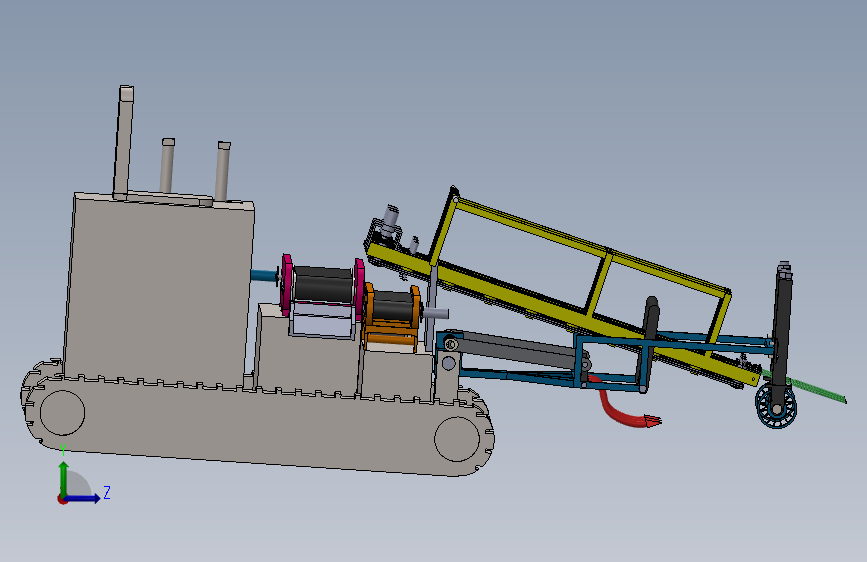The width and height of the screenshot is (867, 562).
Task: Select the rear track wheel circle
Action: [x=62, y=412]
